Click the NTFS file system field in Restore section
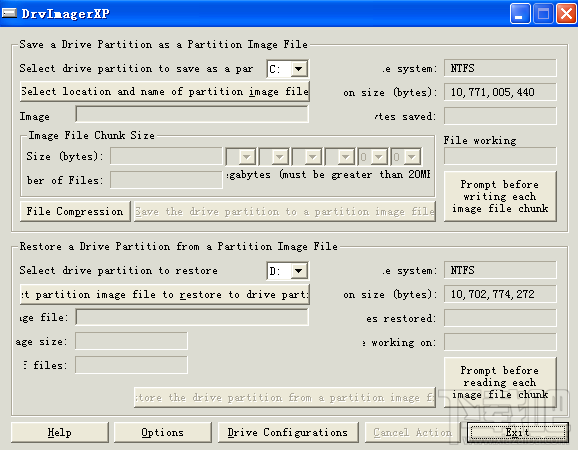The height and width of the screenshot is (450, 578). click(x=500, y=270)
